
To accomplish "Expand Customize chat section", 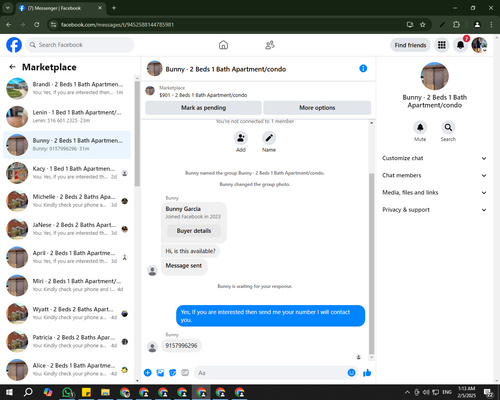I will [434, 158].
